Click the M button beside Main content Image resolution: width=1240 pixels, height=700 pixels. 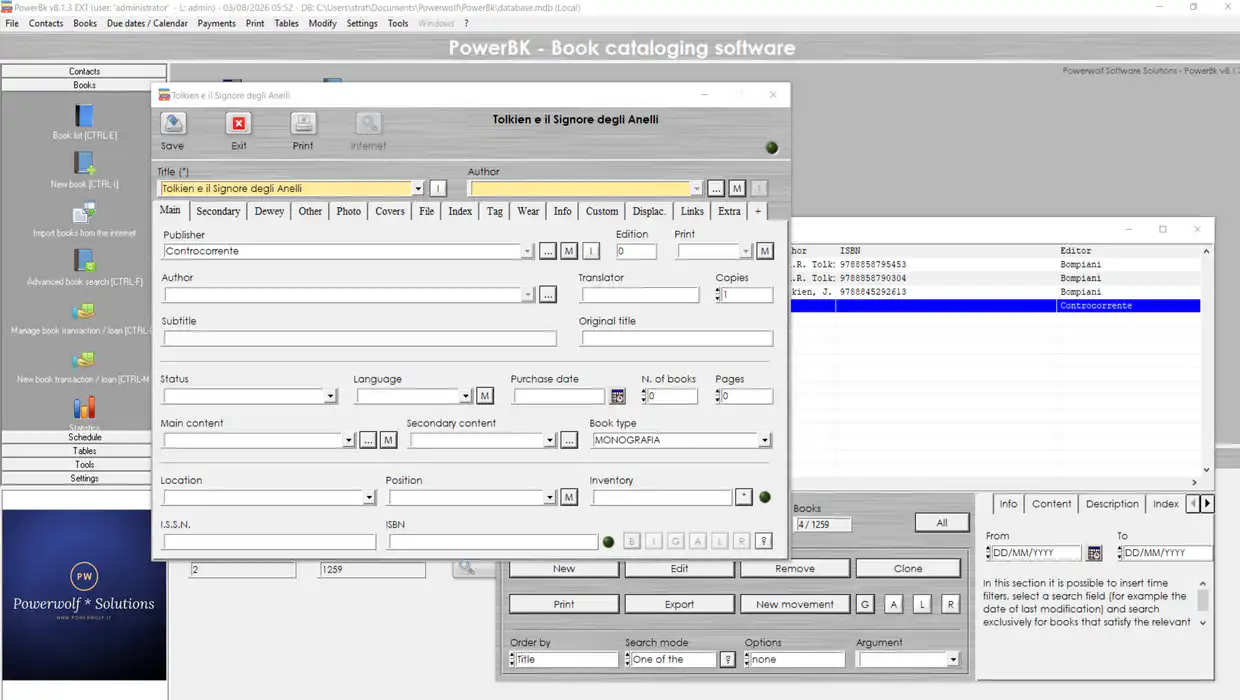(x=389, y=440)
